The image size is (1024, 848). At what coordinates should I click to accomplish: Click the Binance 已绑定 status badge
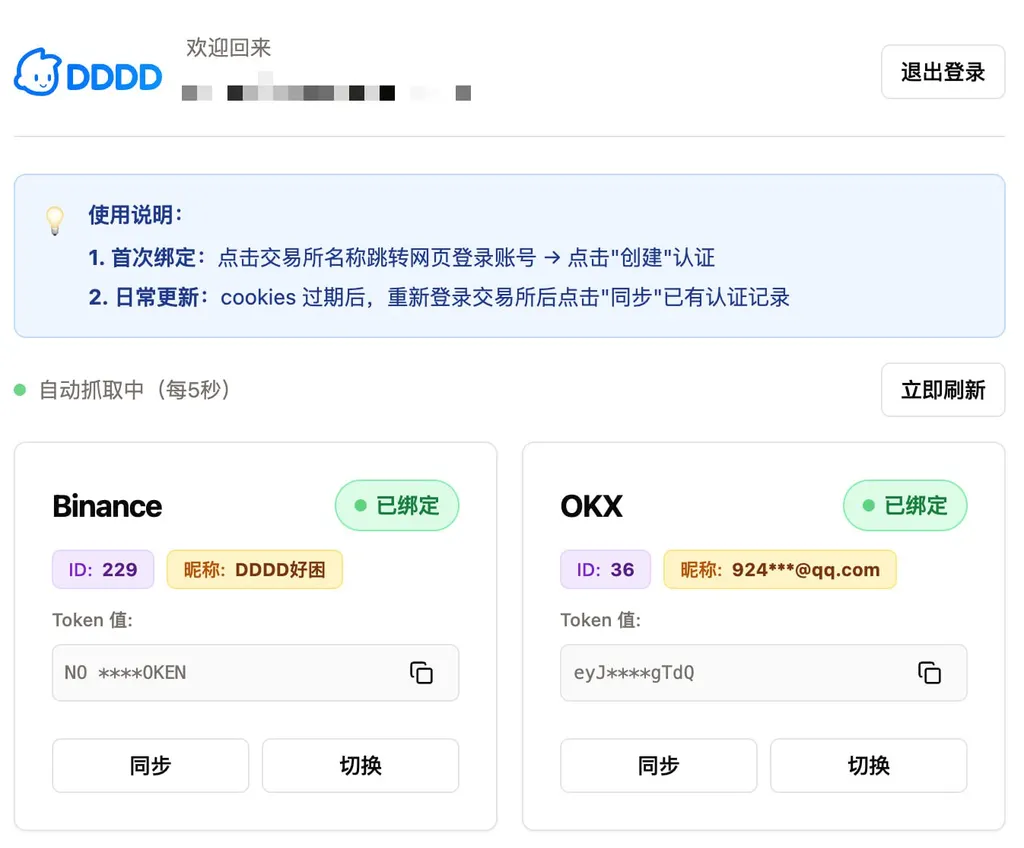point(396,506)
